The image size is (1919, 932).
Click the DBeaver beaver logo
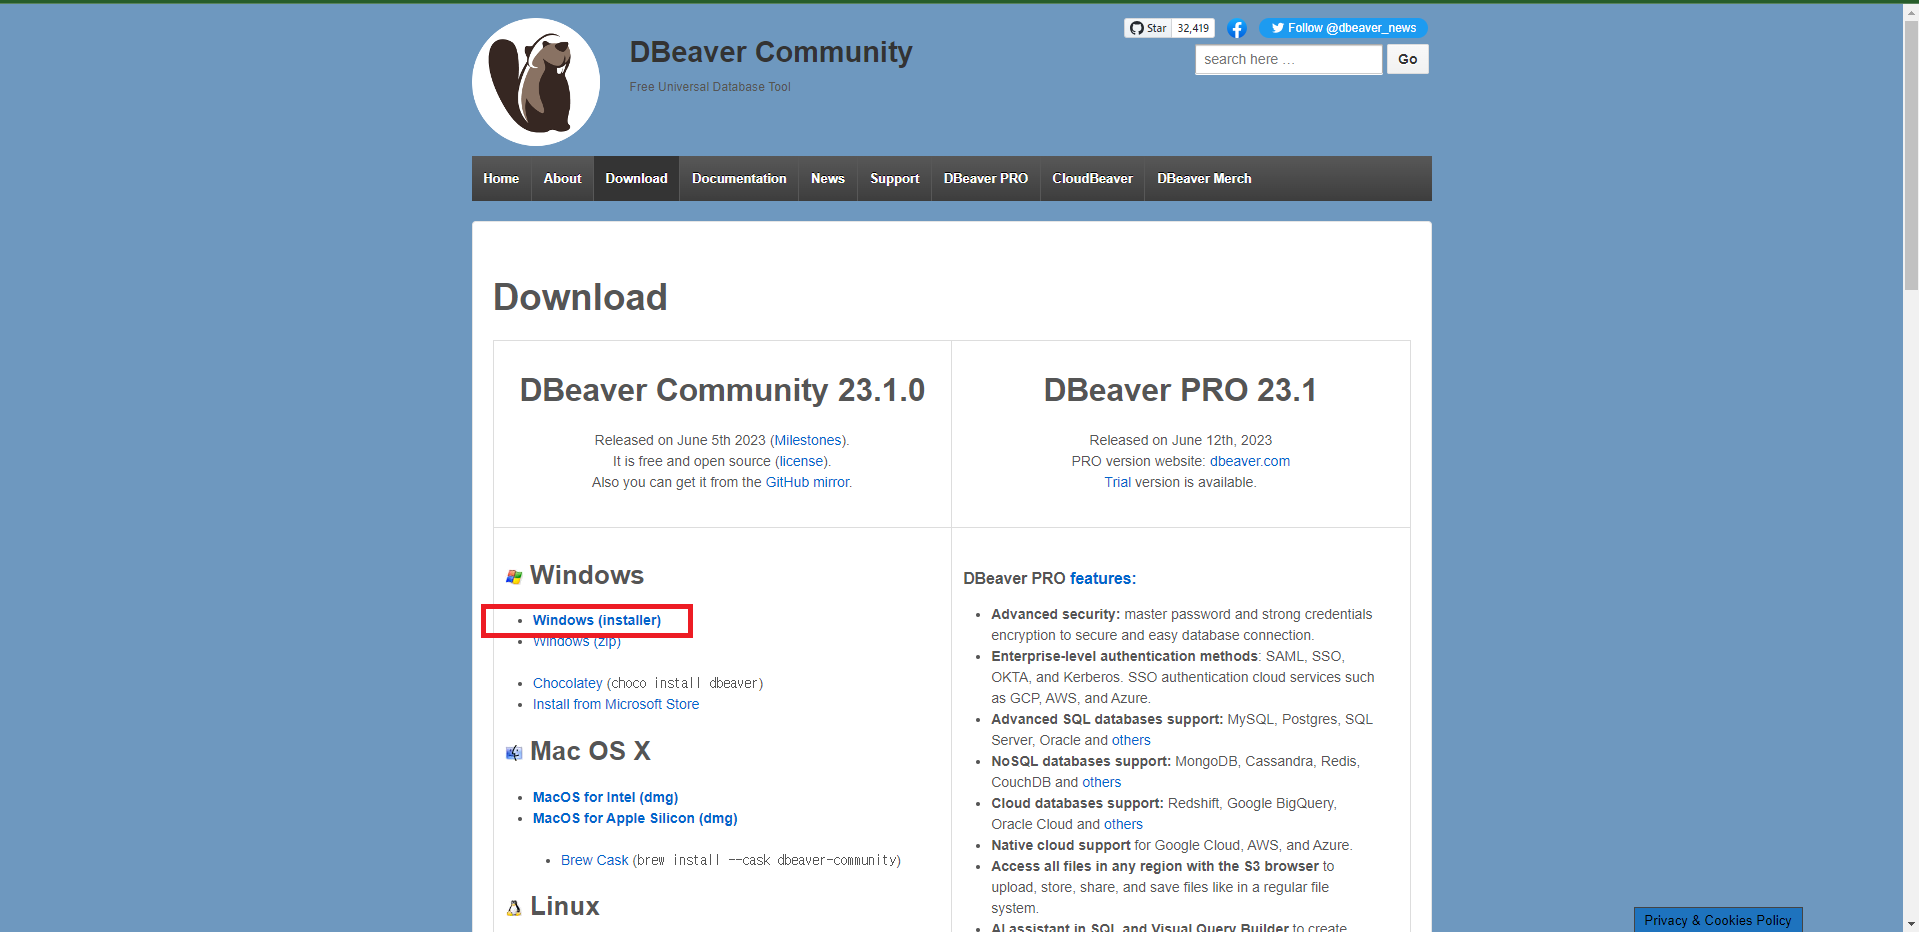[536, 82]
